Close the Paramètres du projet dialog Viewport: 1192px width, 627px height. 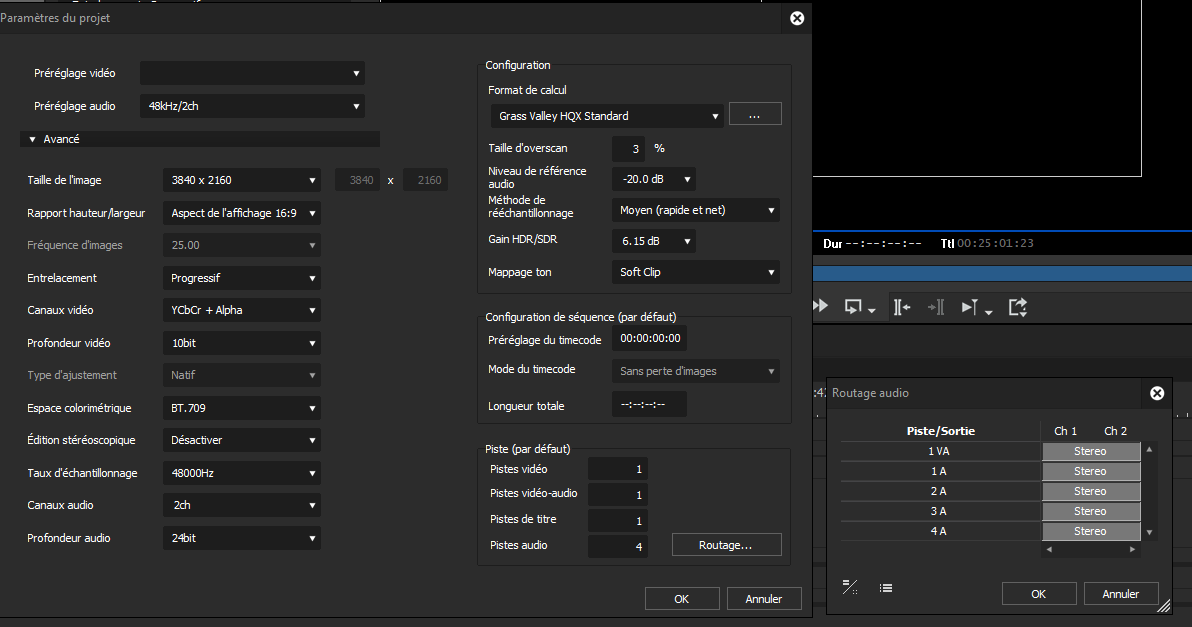tap(796, 18)
